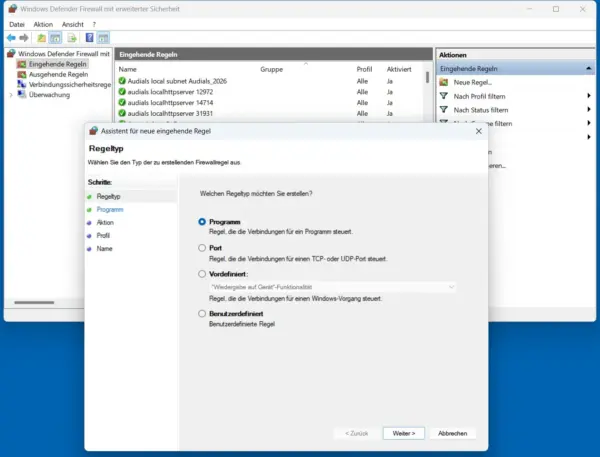The width and height of the screenshot is (600, 457).
Task: Open help via the question mark toolbar icon
Action: 90,38
